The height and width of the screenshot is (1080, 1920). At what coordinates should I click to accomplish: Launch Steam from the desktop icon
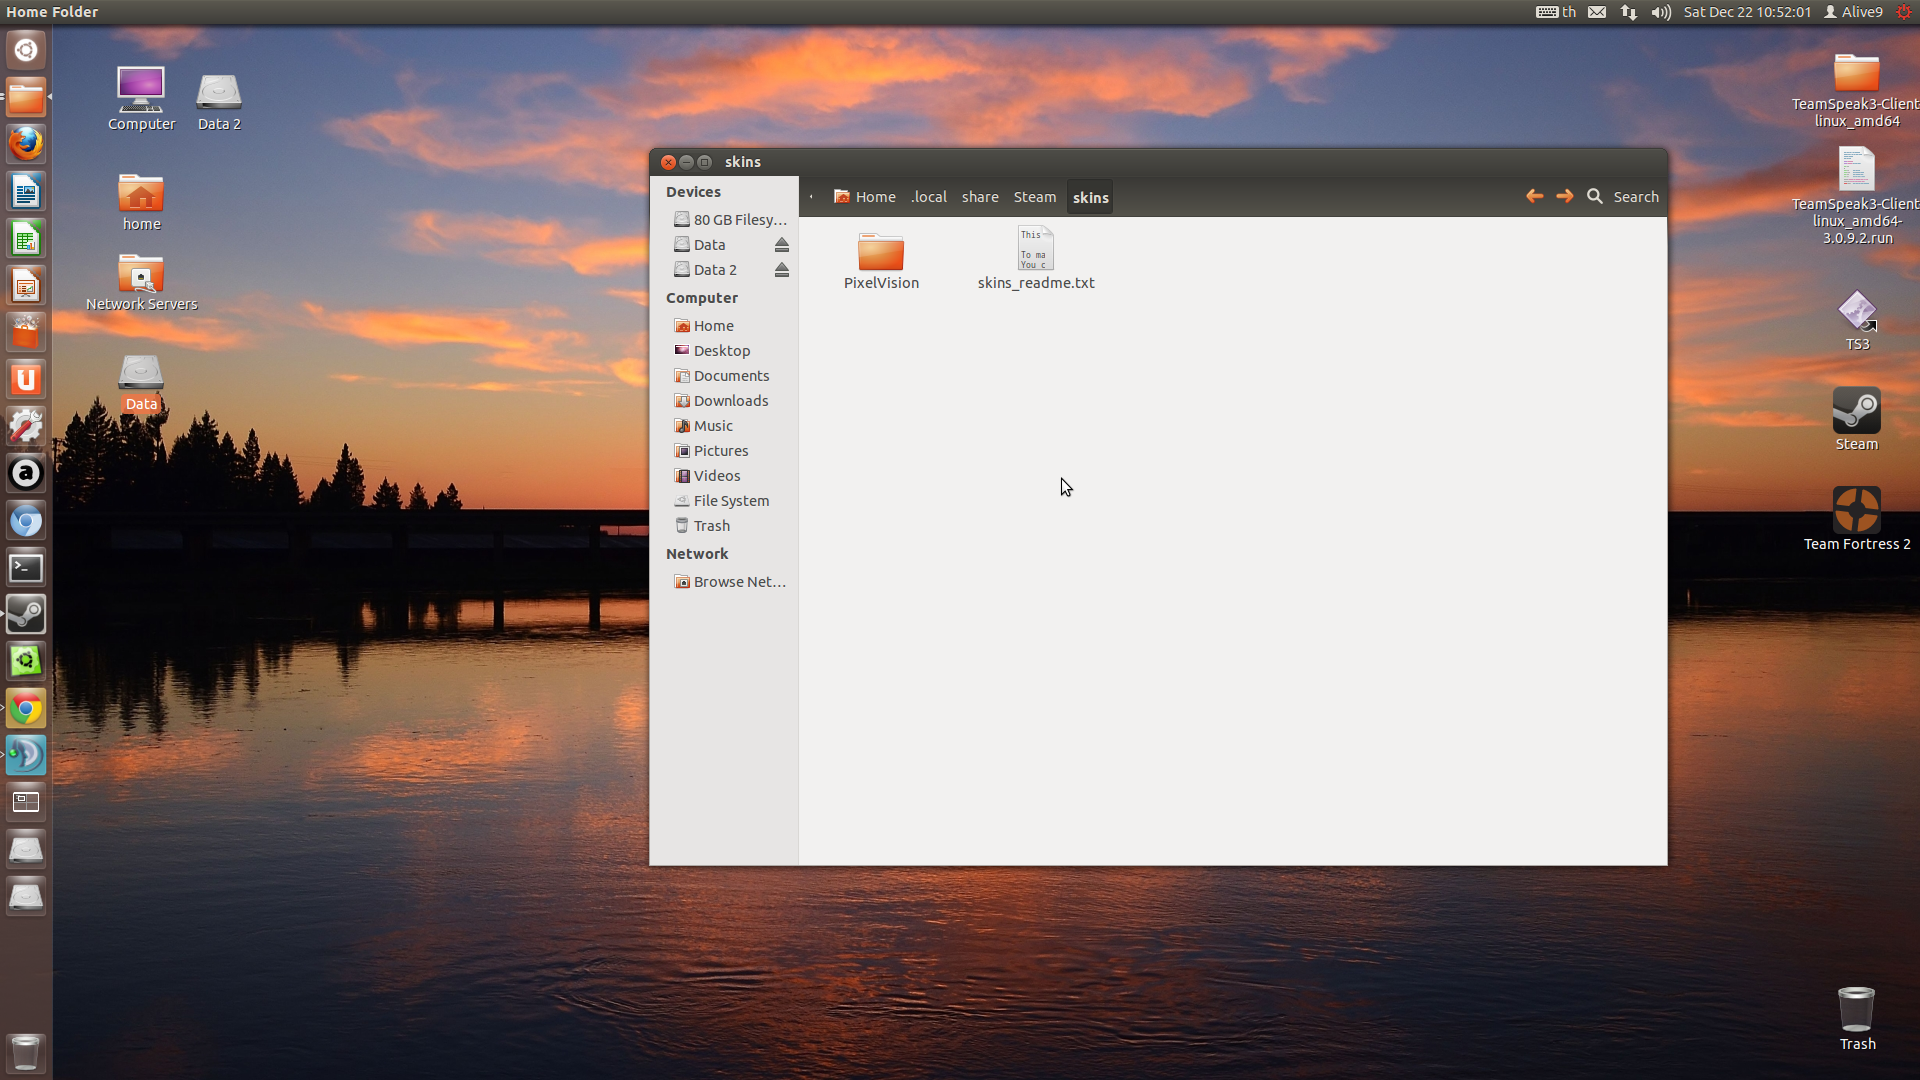pos(1856,412)
